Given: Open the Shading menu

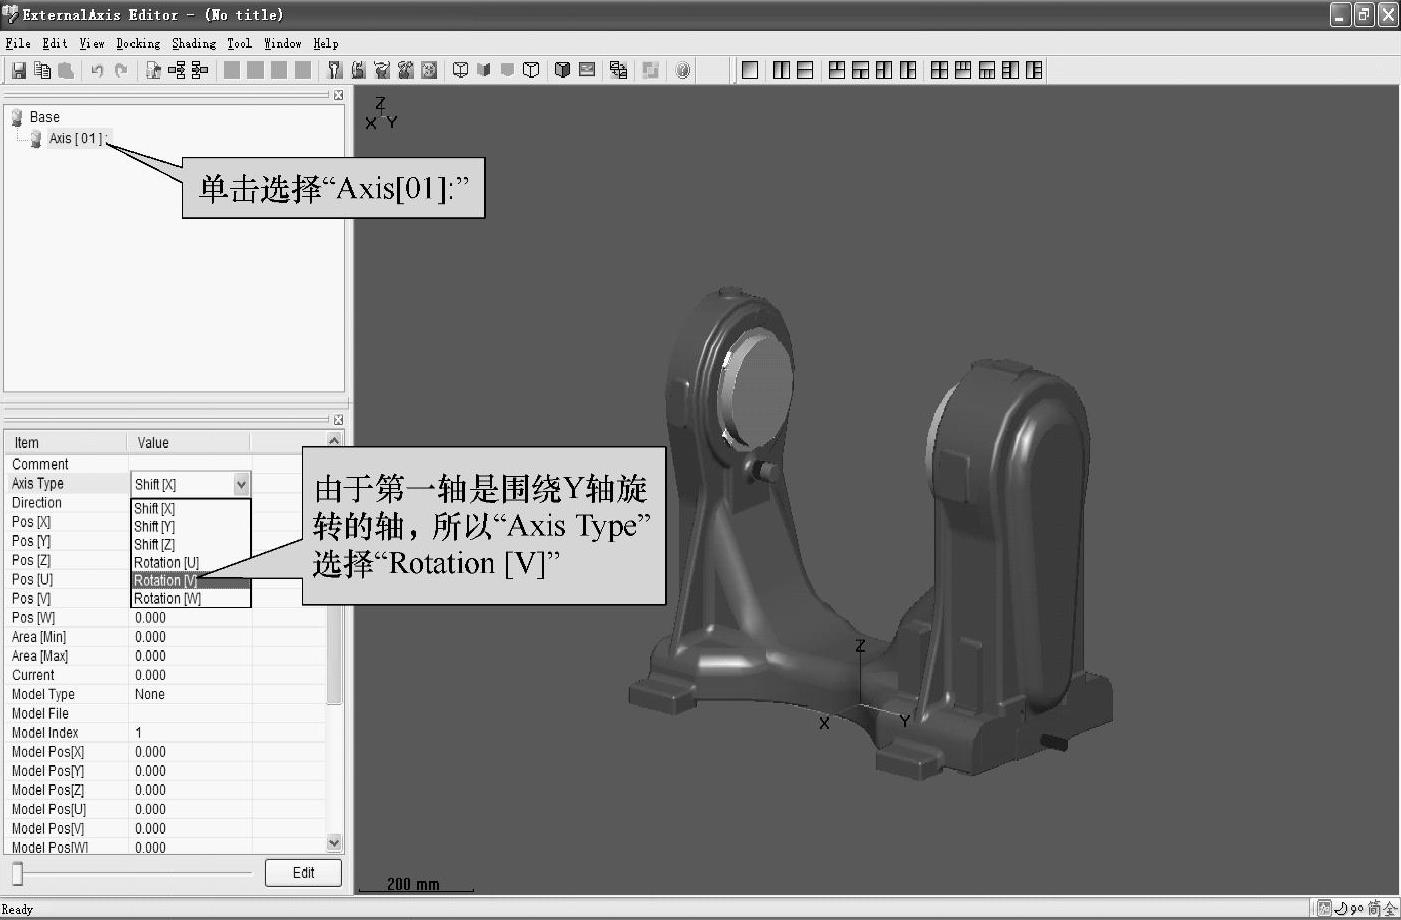Looking at the screenshot, I should pyautogui.click(x=194, y=43).
